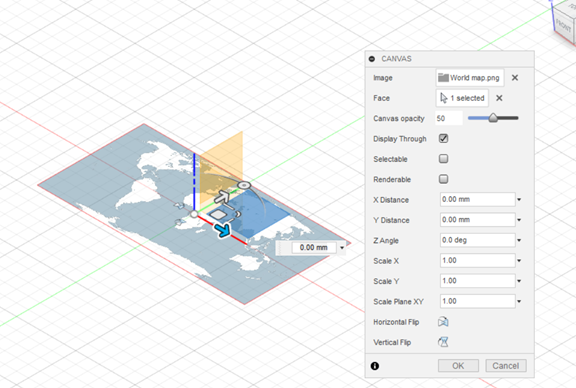Open the dropdown next to viewport 0.00 mm
Viewport: 576px width, 388px height.
(342, 248)
